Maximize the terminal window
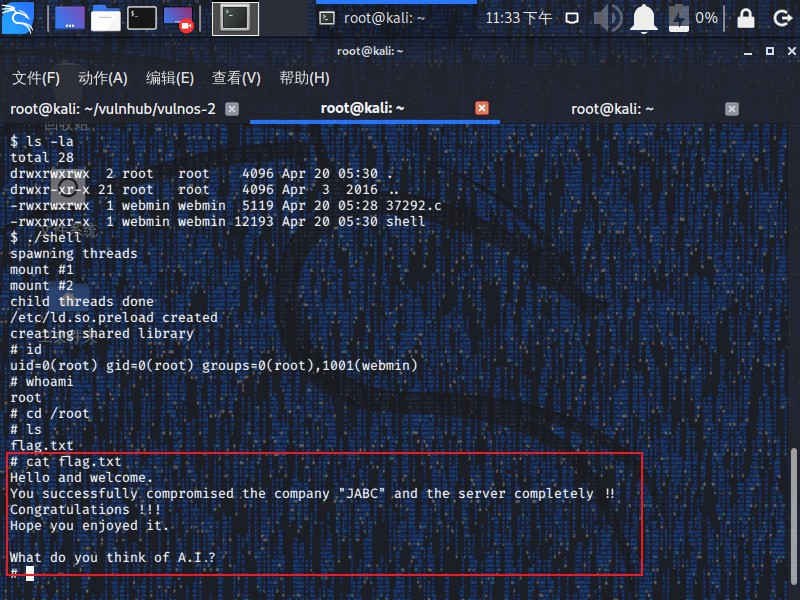 tap(770, 51)
